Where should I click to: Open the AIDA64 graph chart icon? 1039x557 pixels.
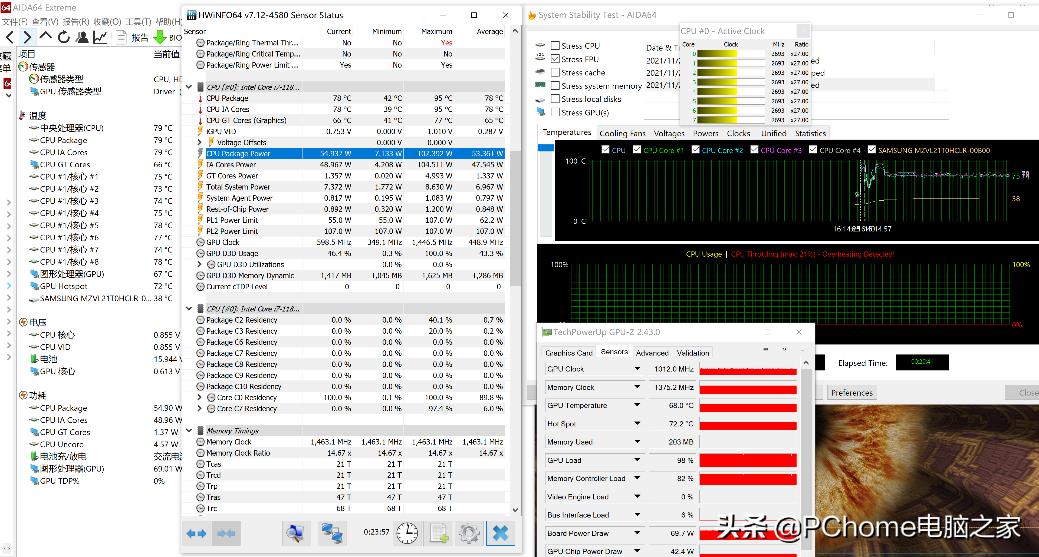click(100, 37)
